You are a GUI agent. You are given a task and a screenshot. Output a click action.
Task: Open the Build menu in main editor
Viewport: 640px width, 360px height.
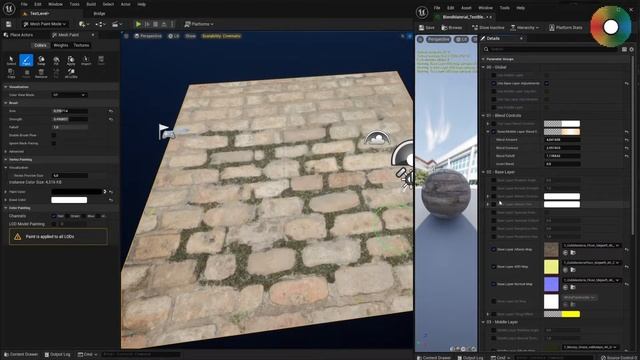(91, 4)
